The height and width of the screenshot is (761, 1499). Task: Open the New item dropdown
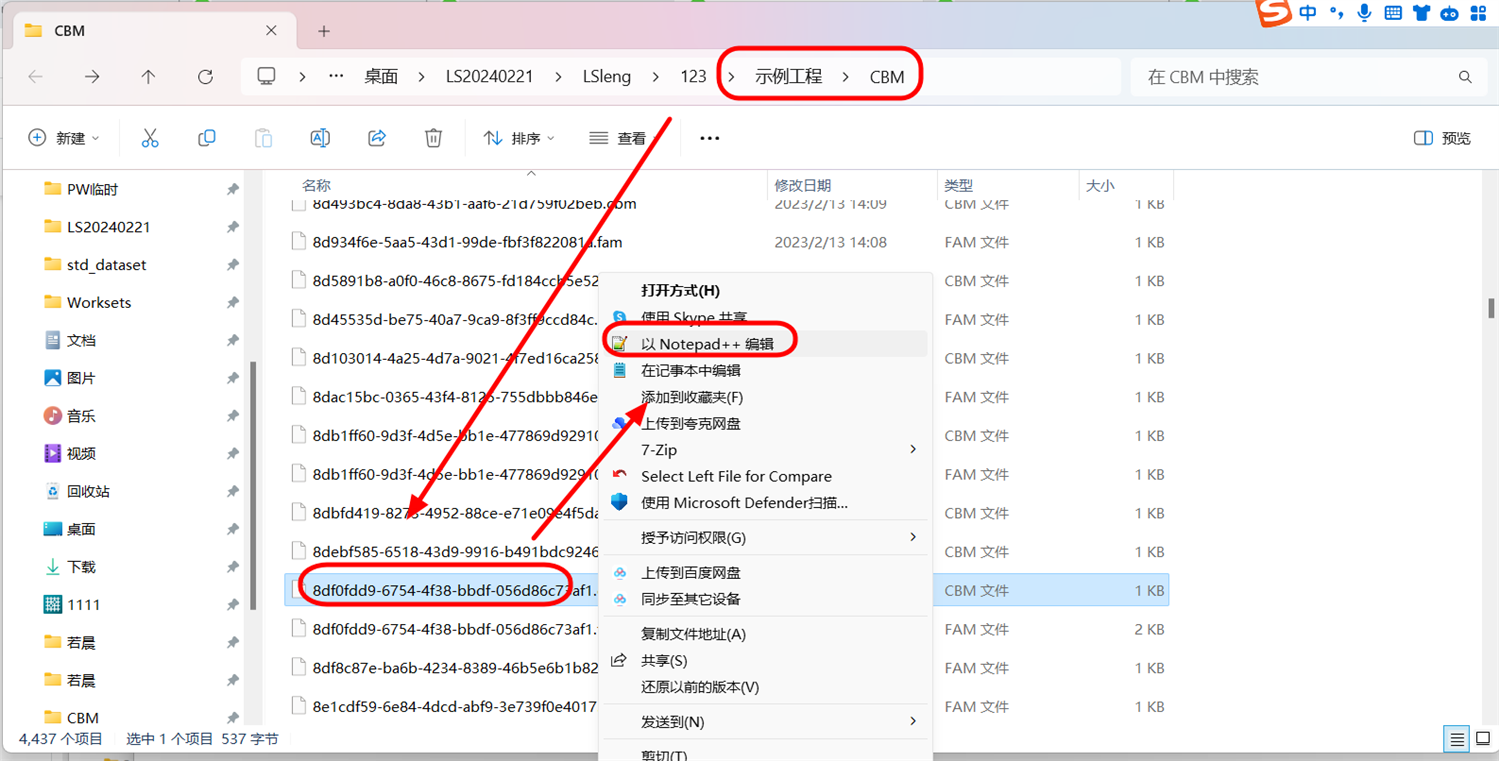(x=64, y=138)
